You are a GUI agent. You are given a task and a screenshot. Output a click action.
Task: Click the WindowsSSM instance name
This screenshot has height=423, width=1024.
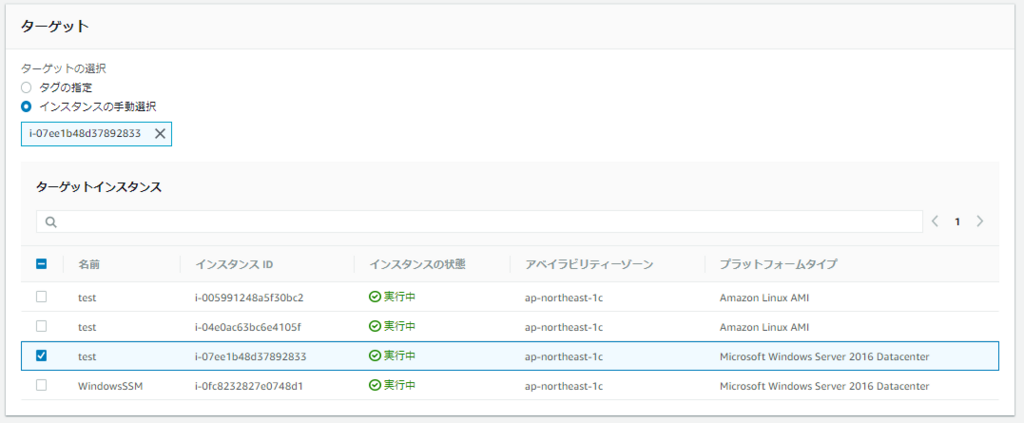pos(110,386)
